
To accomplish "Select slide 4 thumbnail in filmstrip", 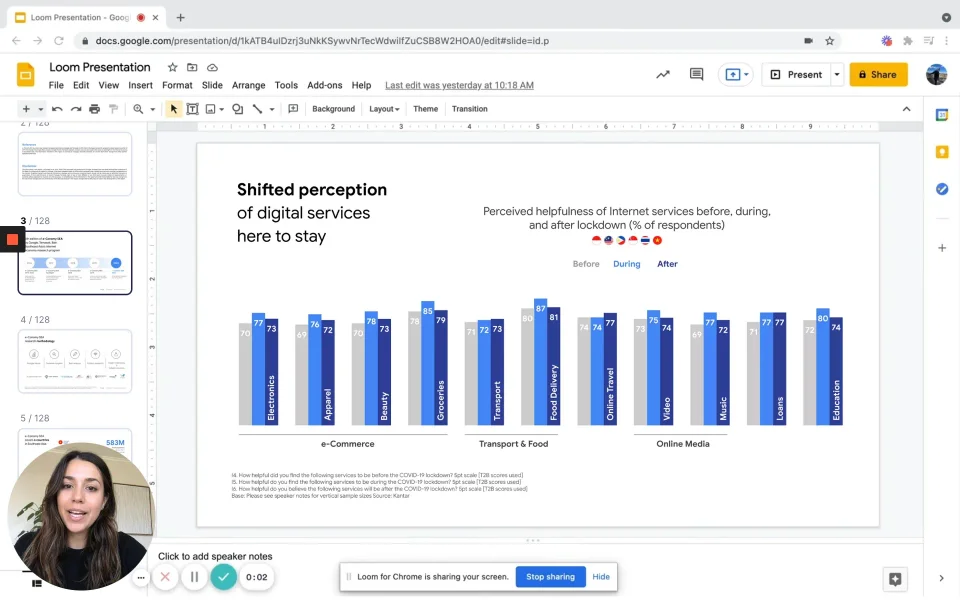I will tap(75, 361).
